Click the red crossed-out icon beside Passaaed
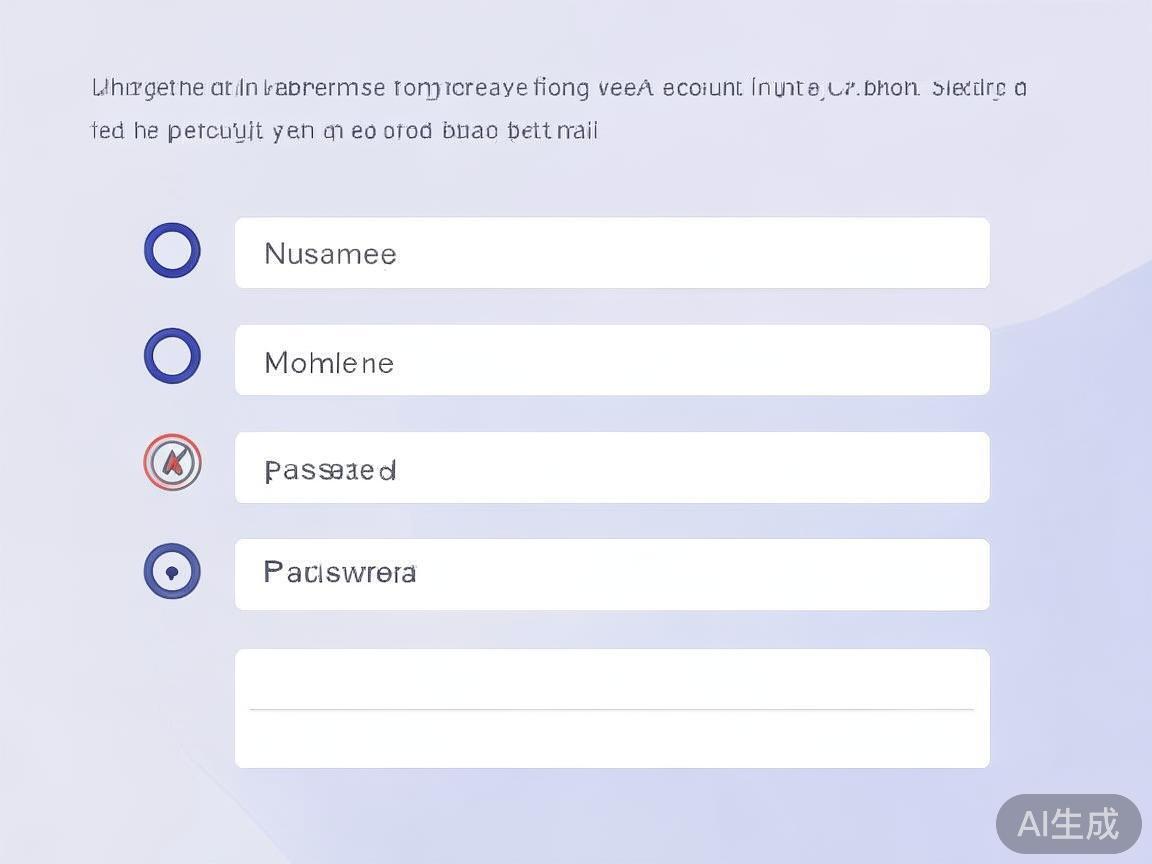 (x=172, y=462)
